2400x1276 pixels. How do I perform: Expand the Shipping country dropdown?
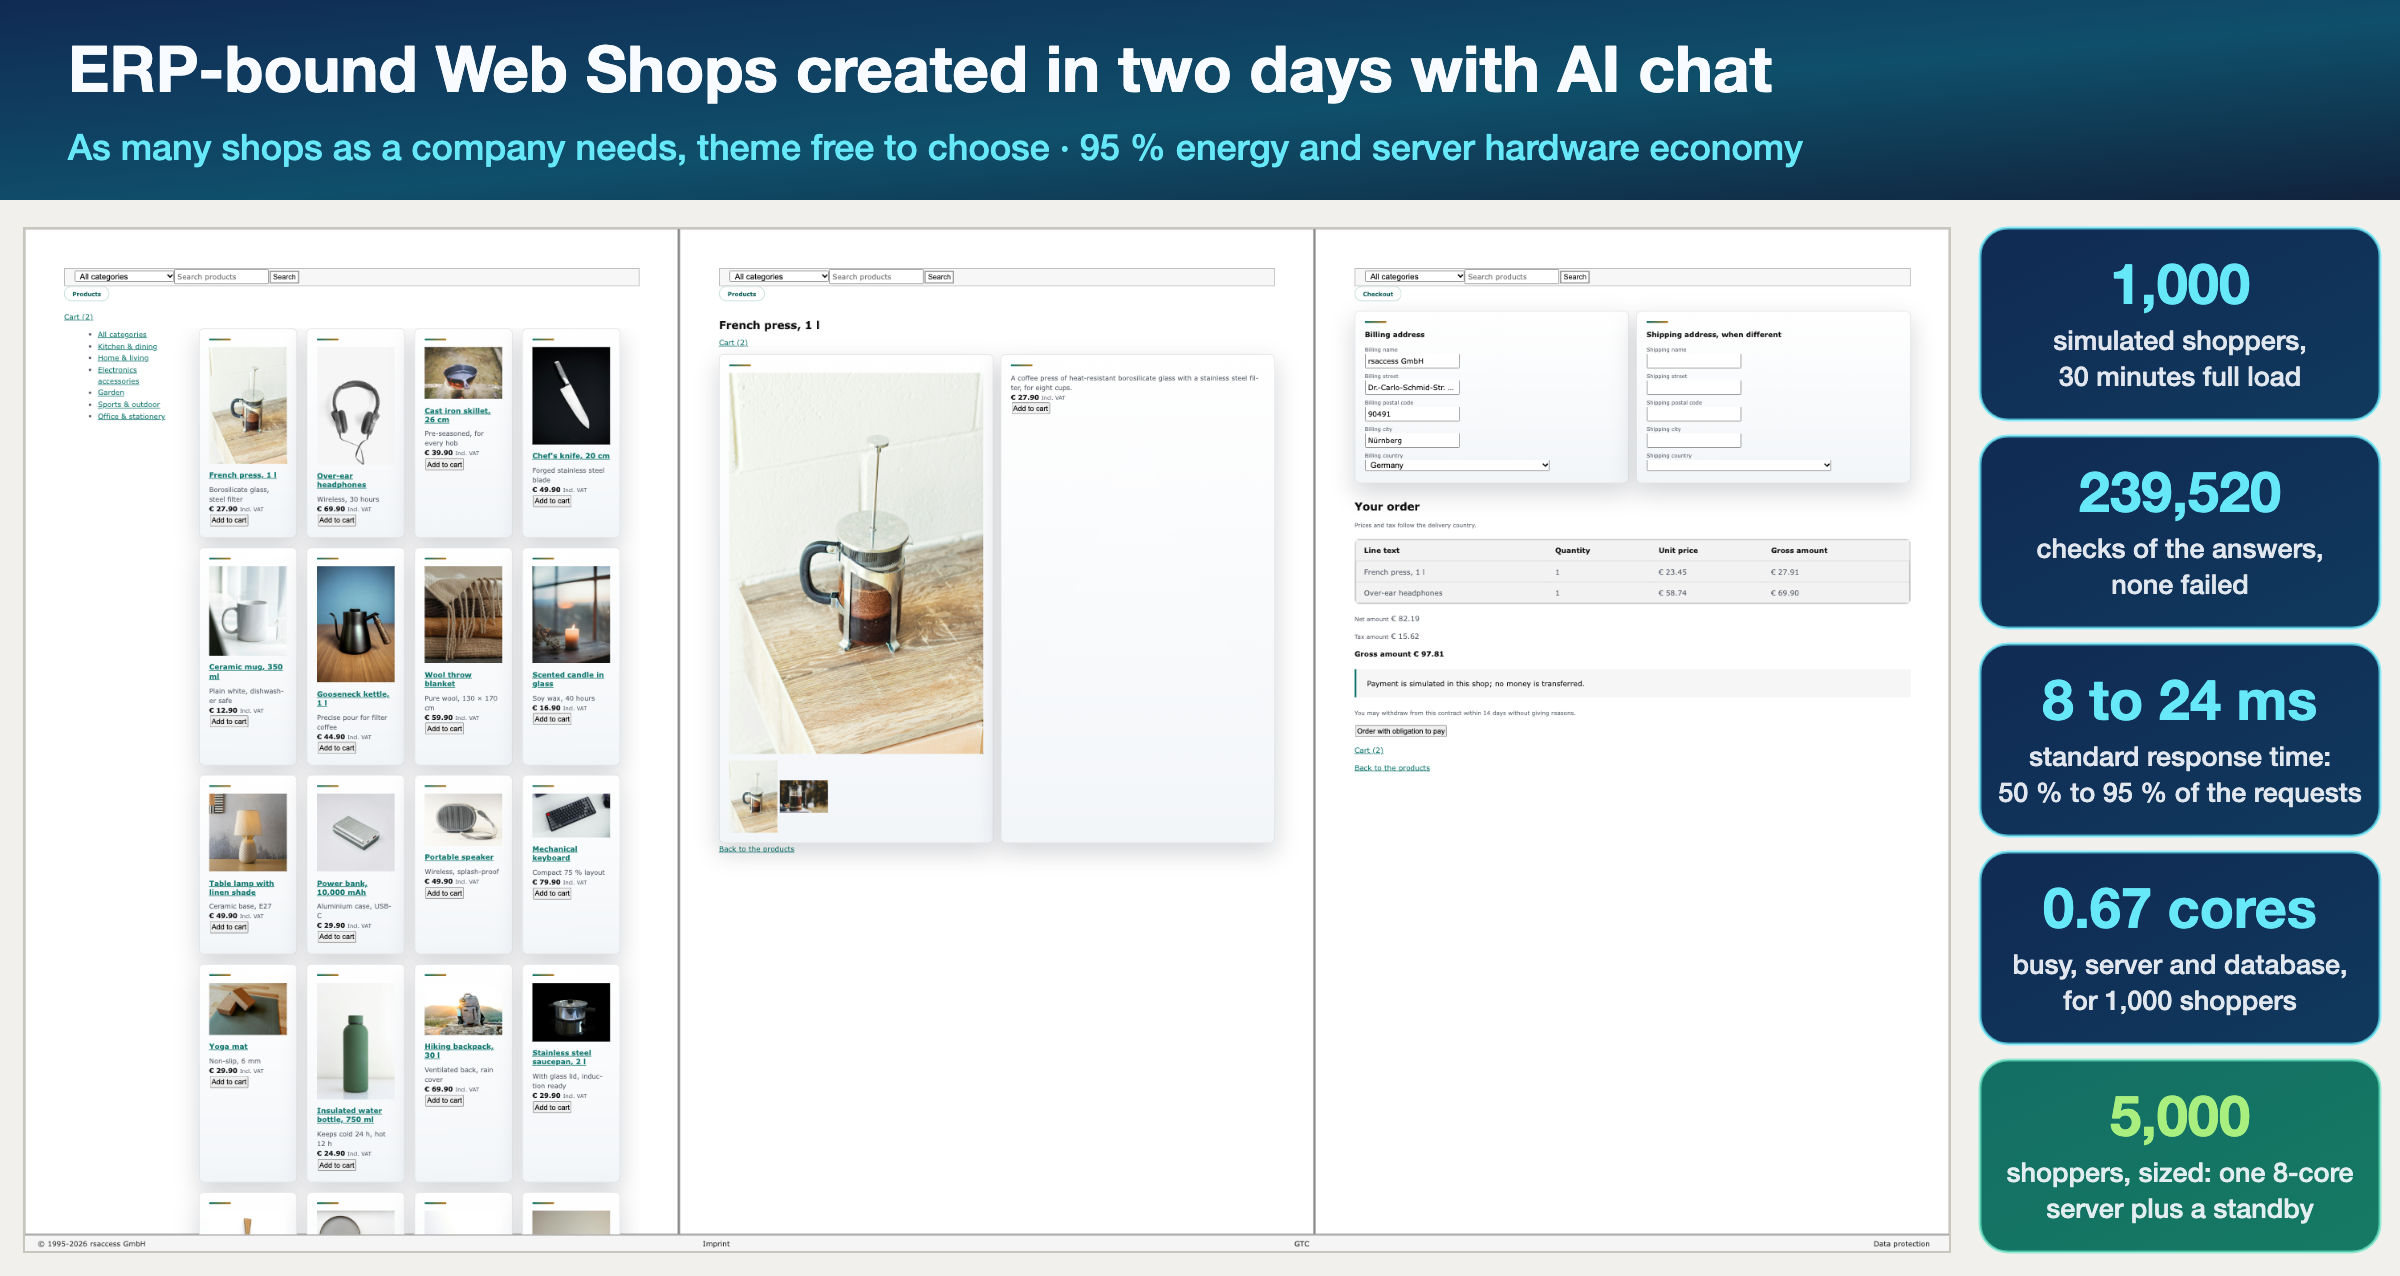pos(1739,465)
